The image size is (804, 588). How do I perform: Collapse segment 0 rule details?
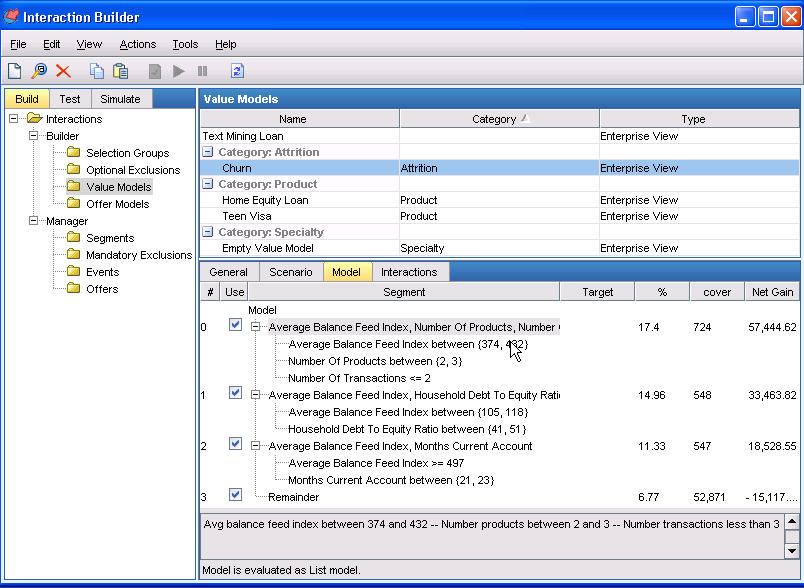[x=255, y=327]
